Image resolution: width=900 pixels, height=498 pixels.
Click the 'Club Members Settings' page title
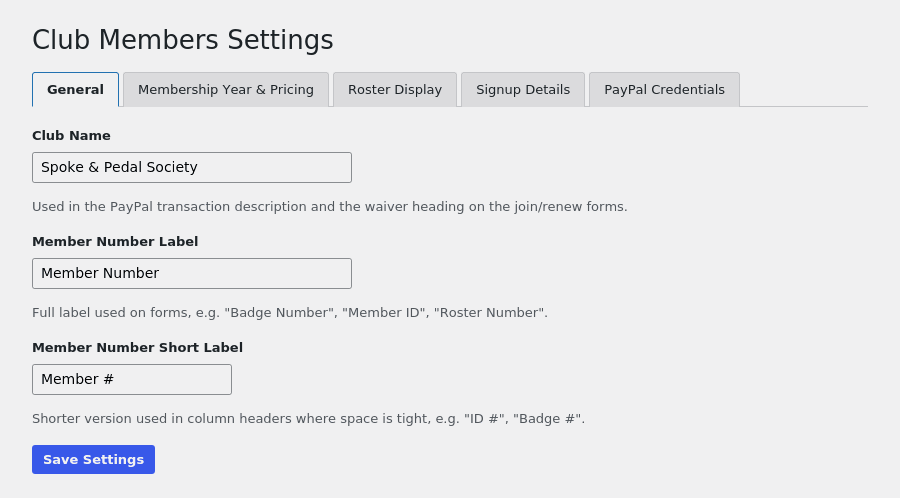pyautogui.click(x=183, y=40)
